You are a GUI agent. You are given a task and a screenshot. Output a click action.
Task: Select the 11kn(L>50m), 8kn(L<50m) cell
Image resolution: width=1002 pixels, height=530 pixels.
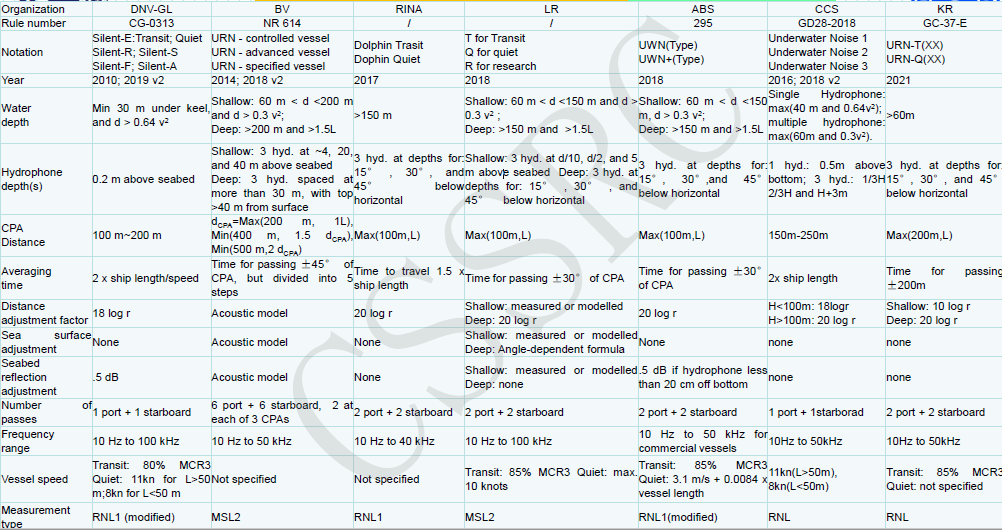coord(826,479)
